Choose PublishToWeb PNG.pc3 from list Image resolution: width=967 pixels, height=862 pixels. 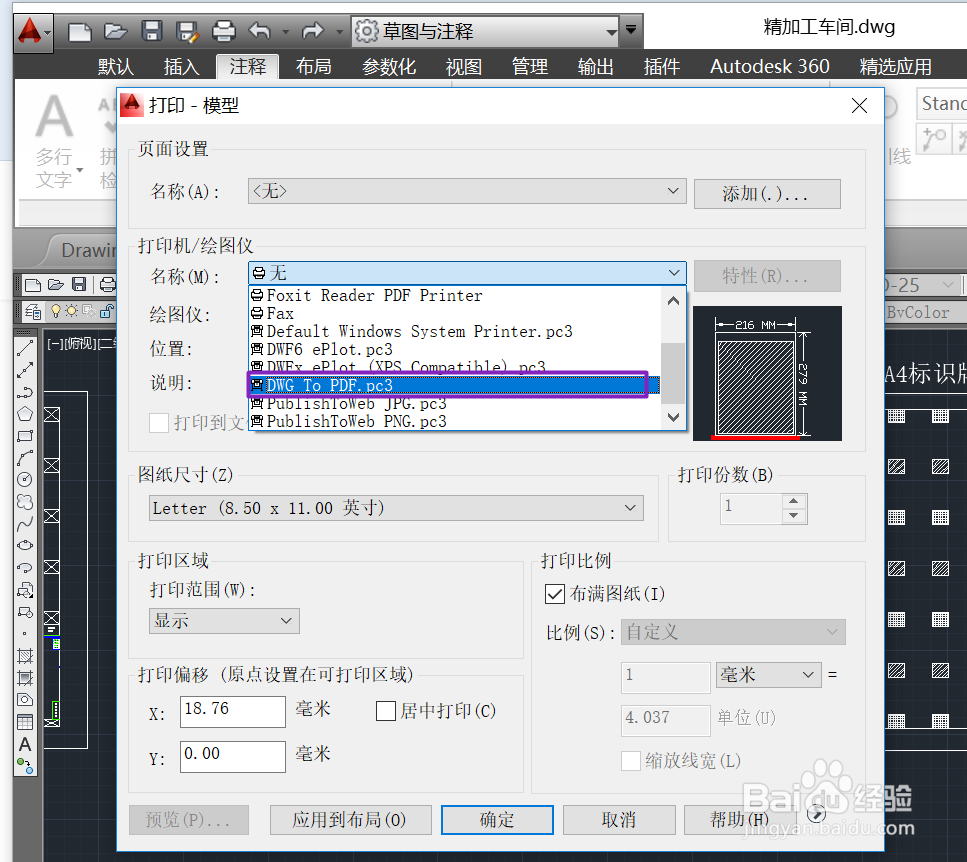(455, 422)
